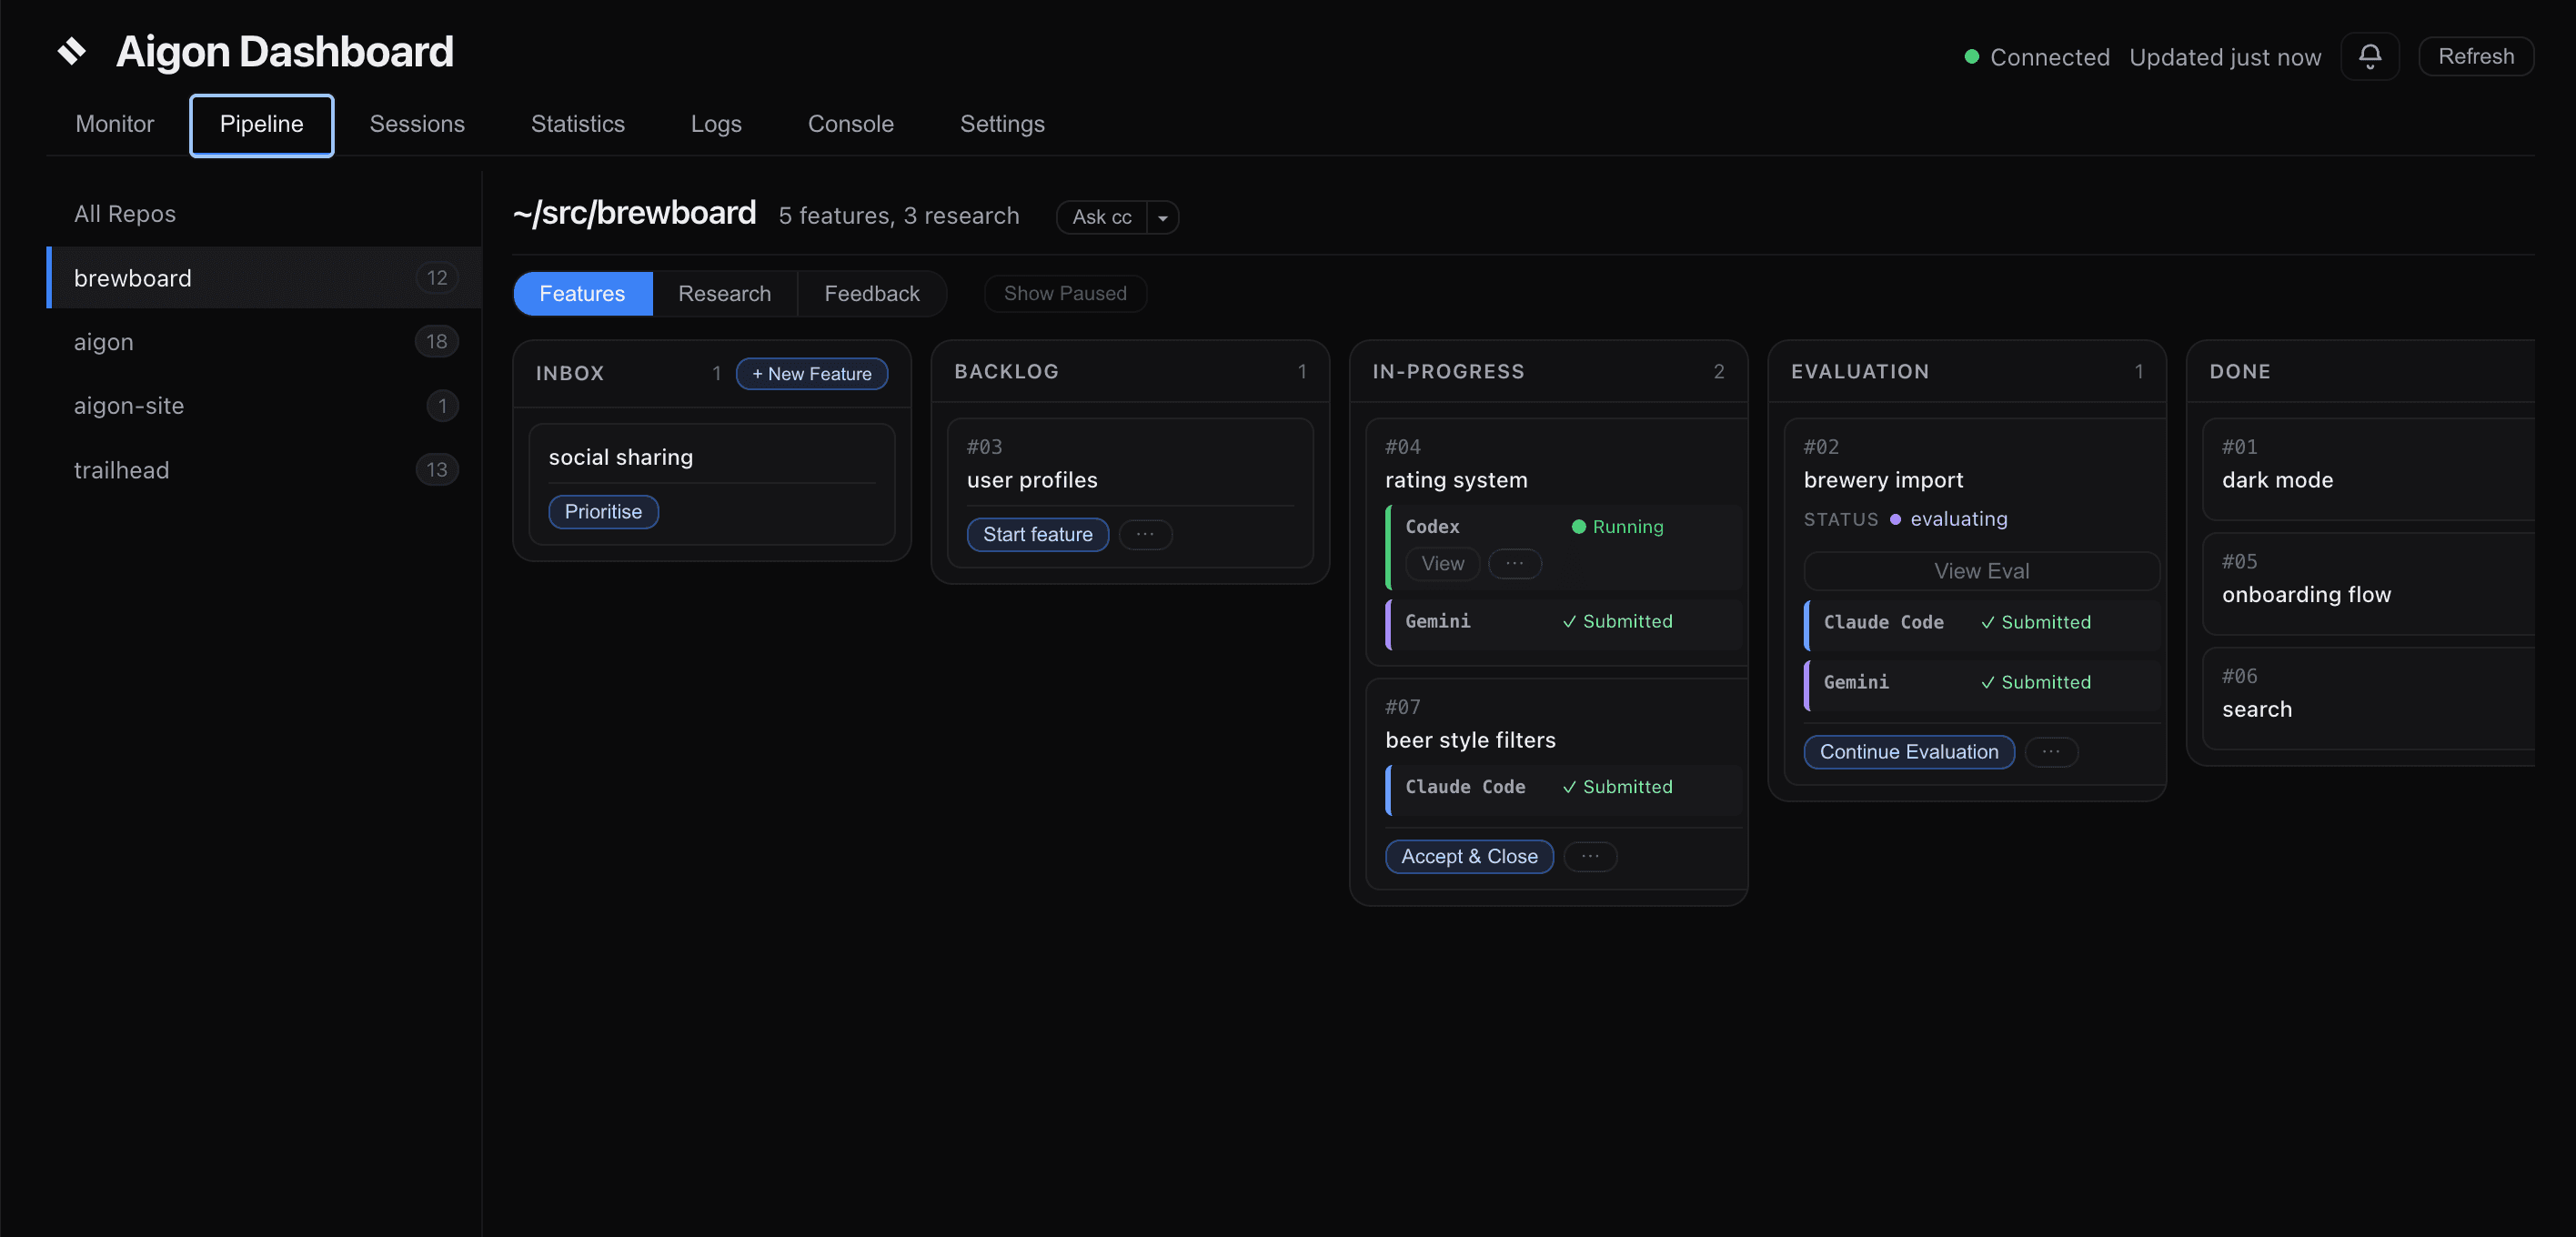Click the green Connected status indicator
Image resolution: width=2576 pixels, height=1237 pixels.
click(x=1972, y=57)
